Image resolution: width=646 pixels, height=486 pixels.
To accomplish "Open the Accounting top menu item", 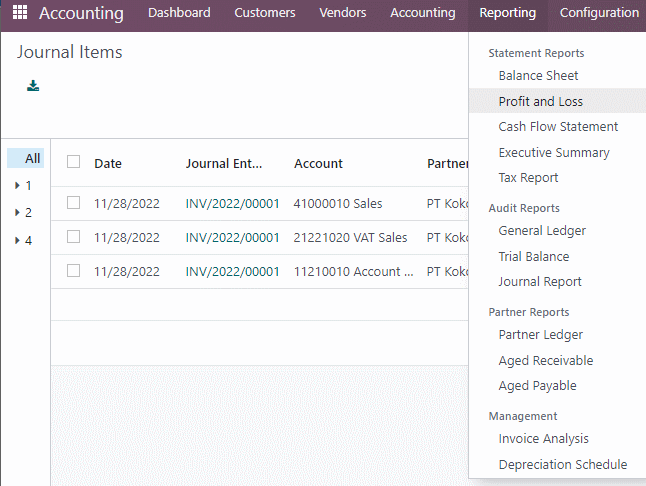I will pyautogui.click(x=423, y=13).
